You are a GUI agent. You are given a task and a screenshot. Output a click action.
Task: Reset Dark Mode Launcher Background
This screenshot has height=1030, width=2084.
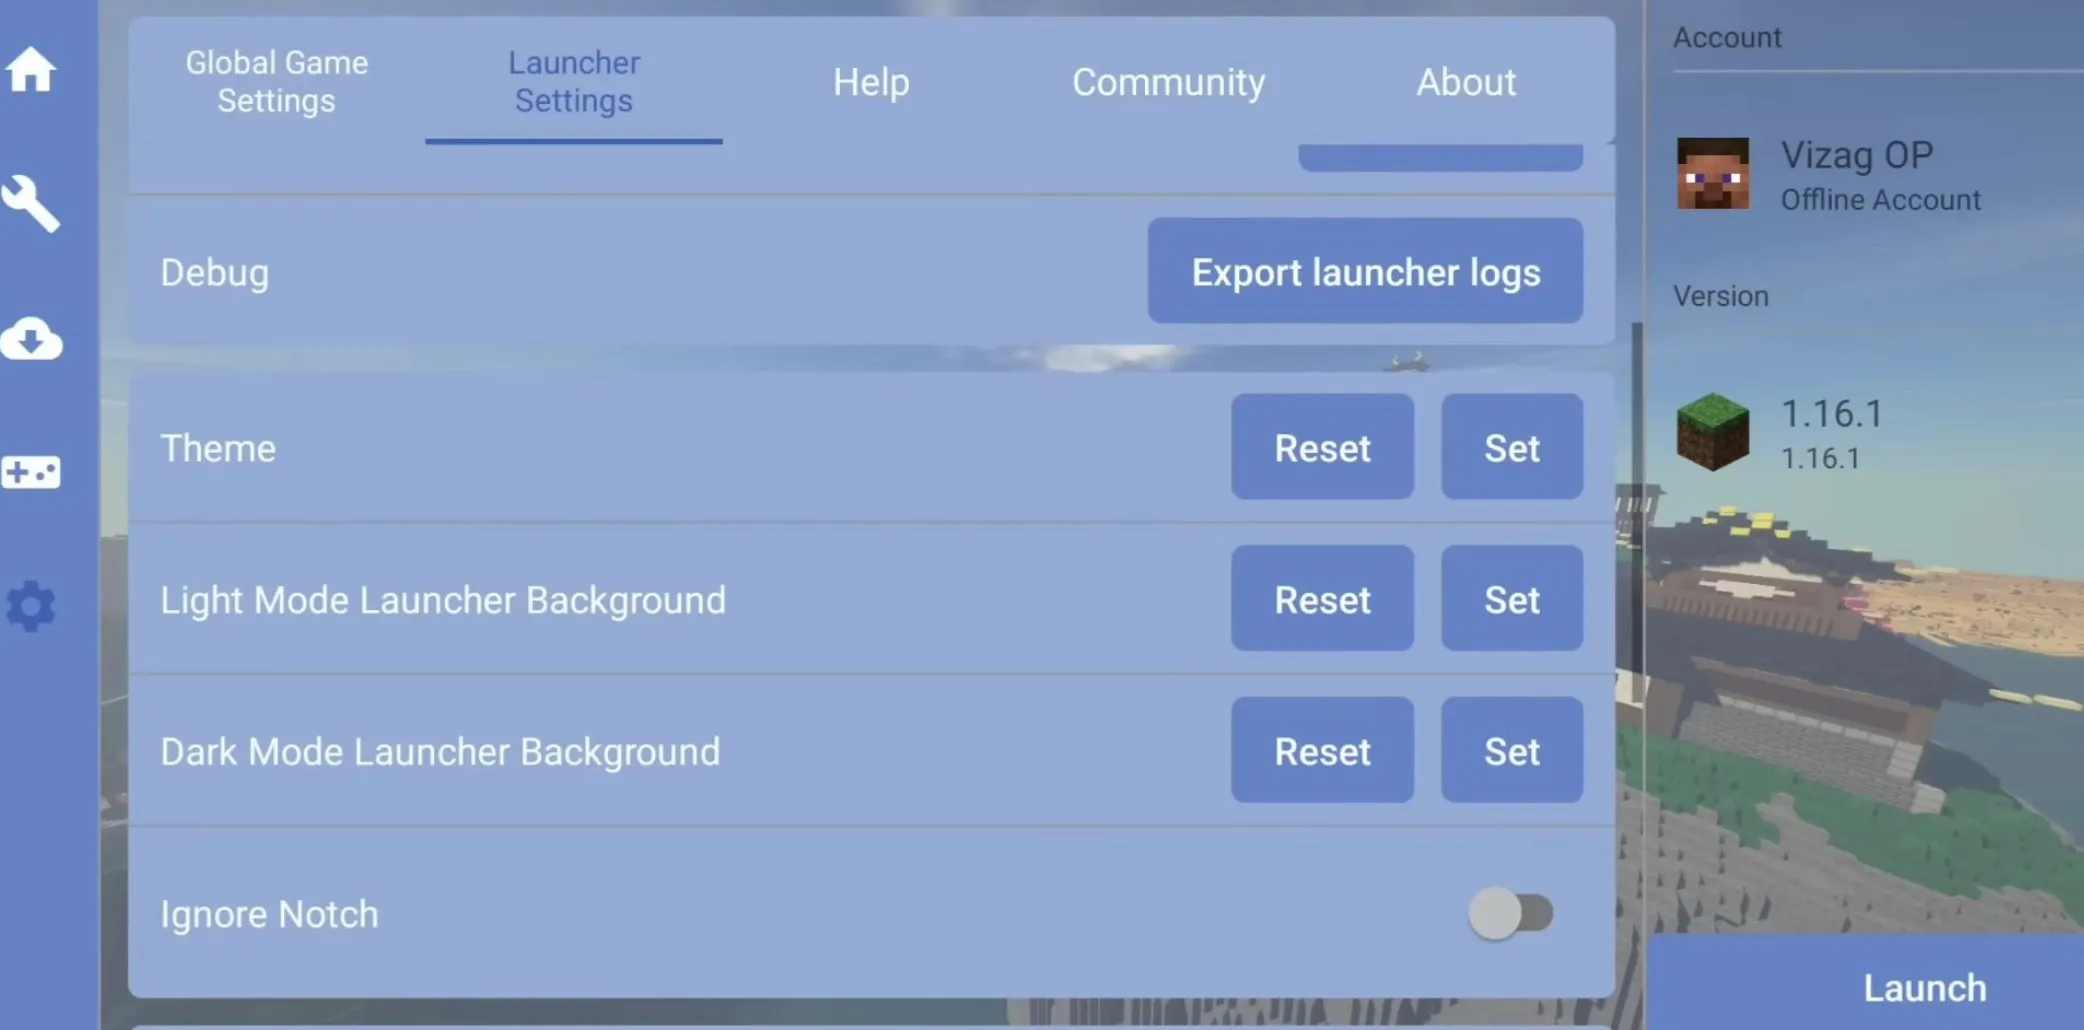[x=1322, y=751]
